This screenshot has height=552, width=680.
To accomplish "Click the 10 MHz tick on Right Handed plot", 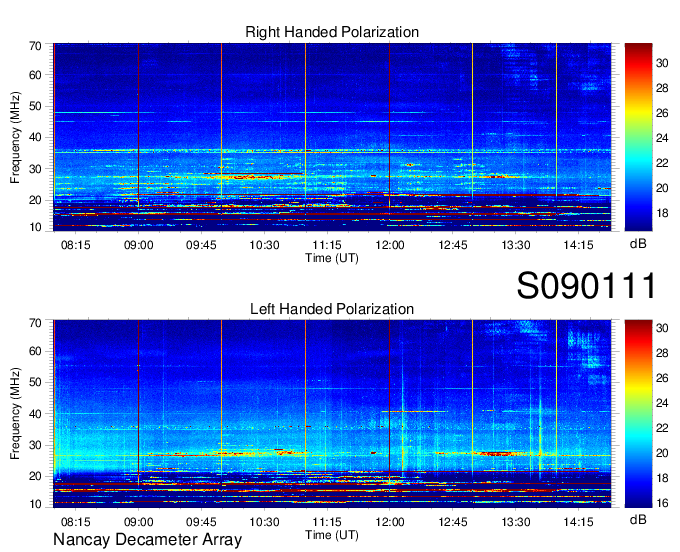I will 35,227.
